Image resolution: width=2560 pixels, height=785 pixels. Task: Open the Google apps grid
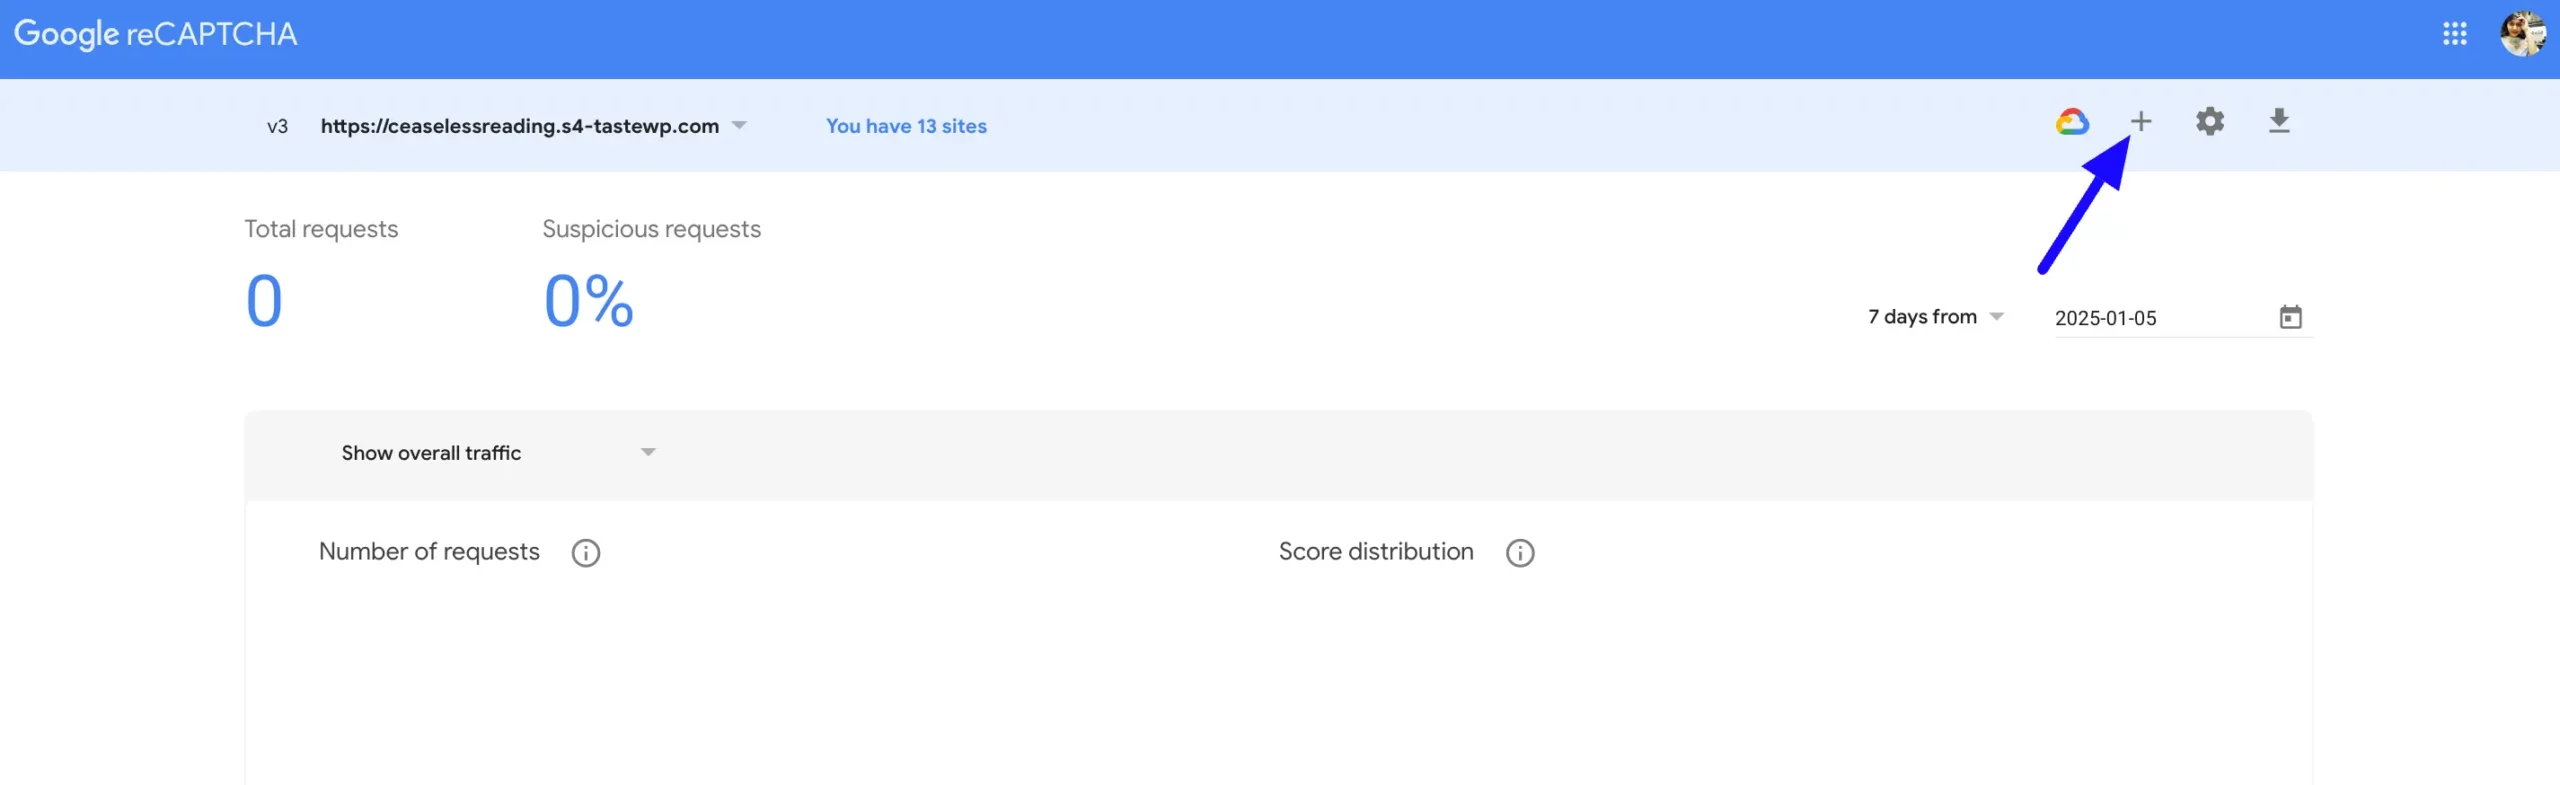point(2454,34)
